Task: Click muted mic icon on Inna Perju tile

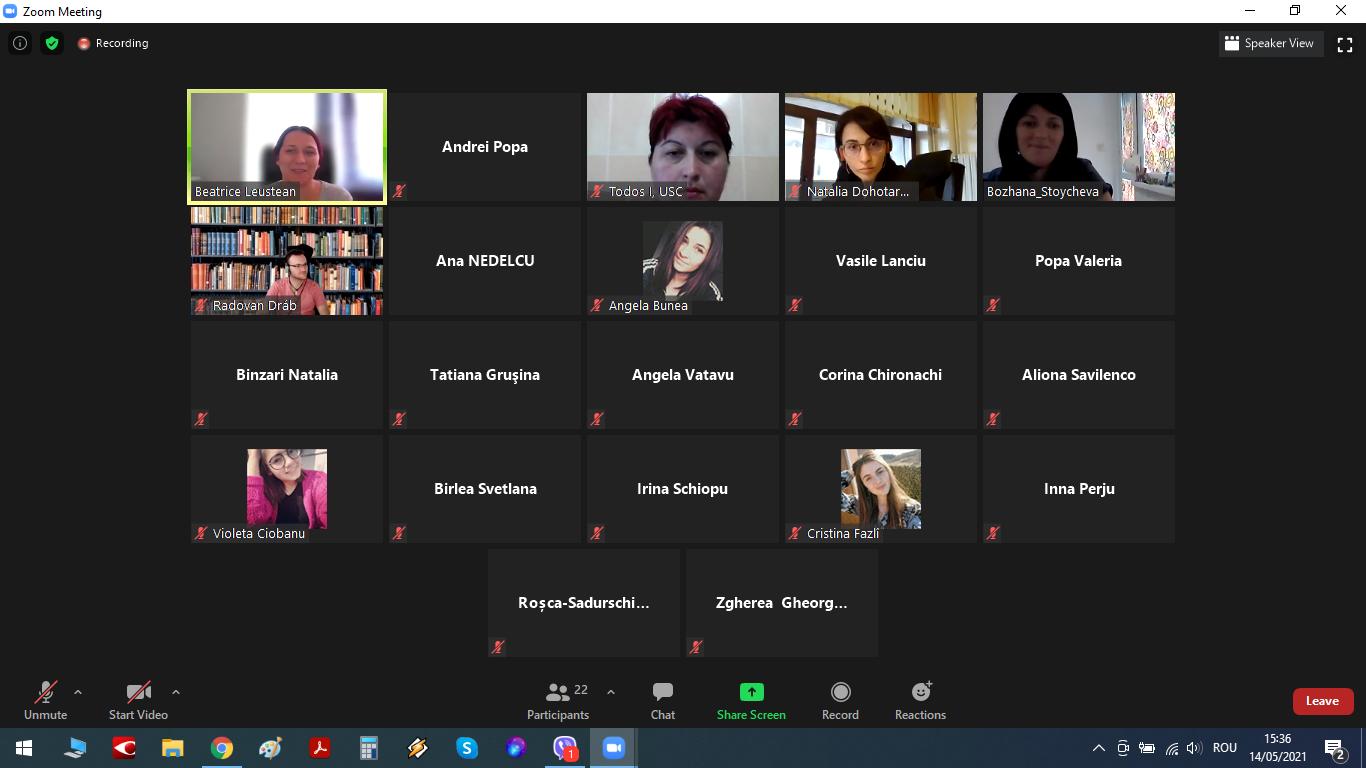Action: [993, 533]
